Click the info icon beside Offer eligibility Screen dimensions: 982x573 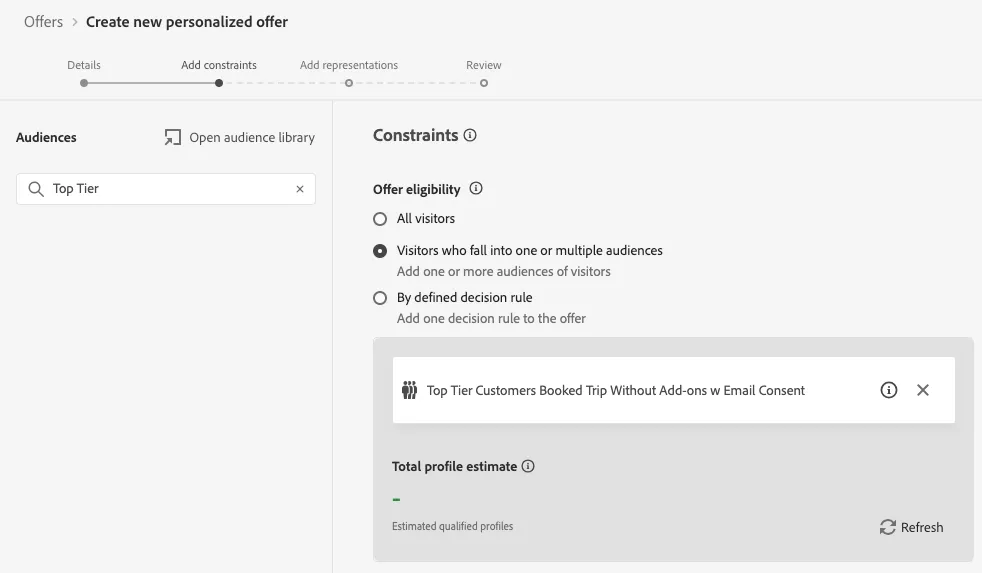[476, 188]
